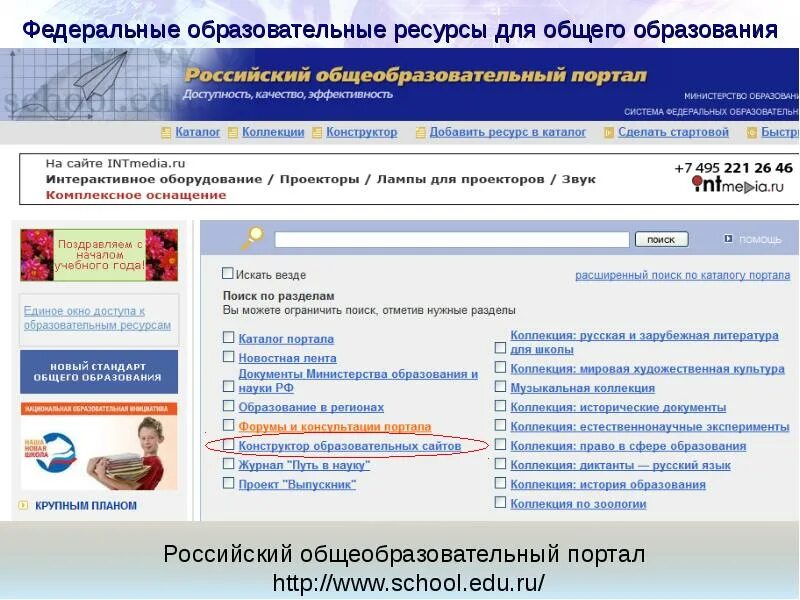Open Коллекция: право в сфере образования
Screen dimensions: 800x600
click(628, 446)
